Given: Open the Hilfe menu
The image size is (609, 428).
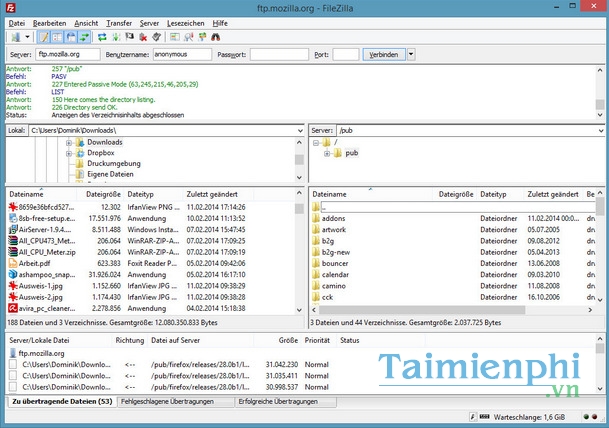Looking at the screenshot, I should 220,23.
